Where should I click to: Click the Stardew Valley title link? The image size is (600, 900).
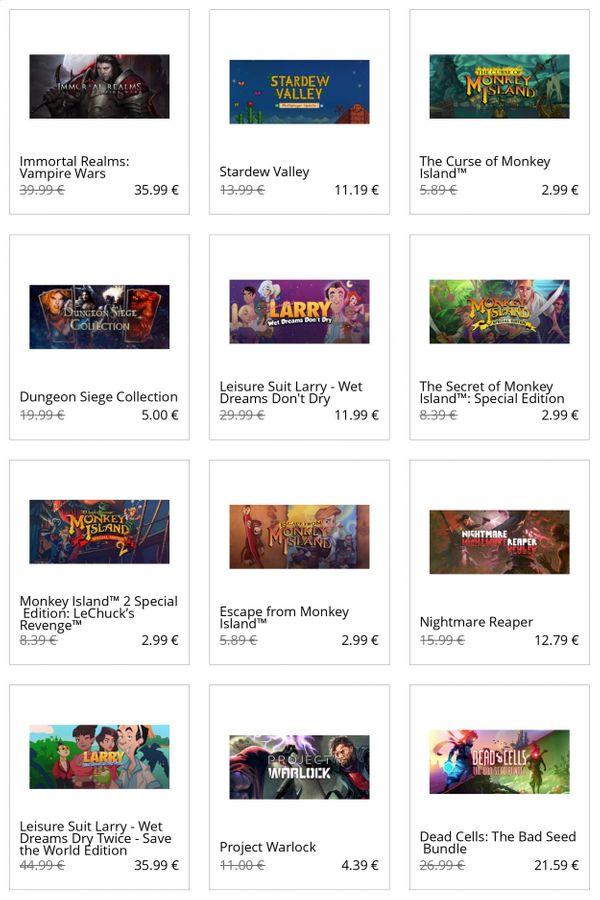tap(264, 172)
